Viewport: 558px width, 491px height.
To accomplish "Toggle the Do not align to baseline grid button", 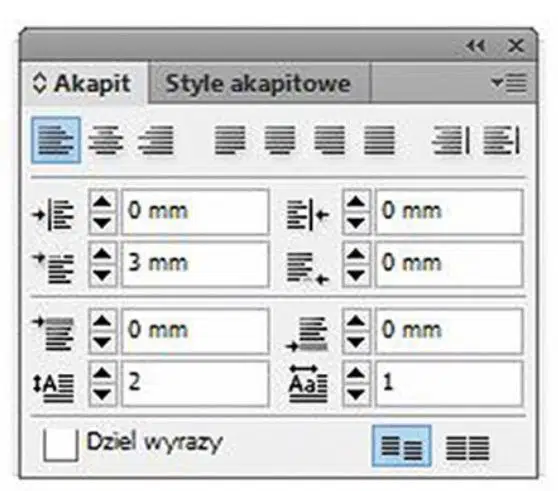I will coord(402,446).
